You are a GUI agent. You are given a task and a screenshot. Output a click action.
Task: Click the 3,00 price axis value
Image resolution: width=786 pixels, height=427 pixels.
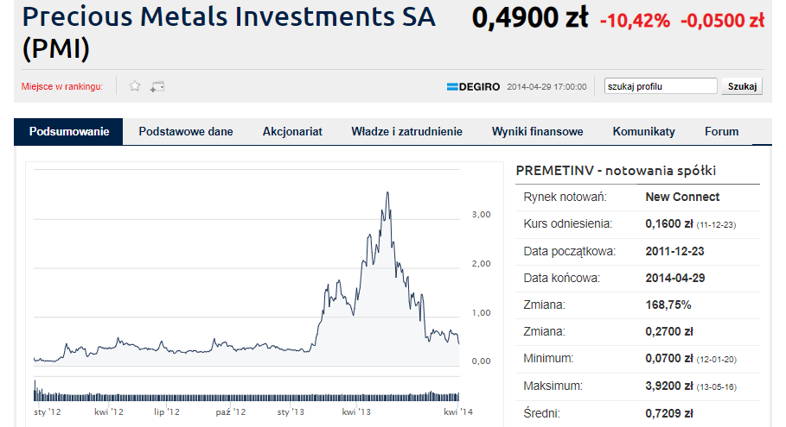pos(481,215)
